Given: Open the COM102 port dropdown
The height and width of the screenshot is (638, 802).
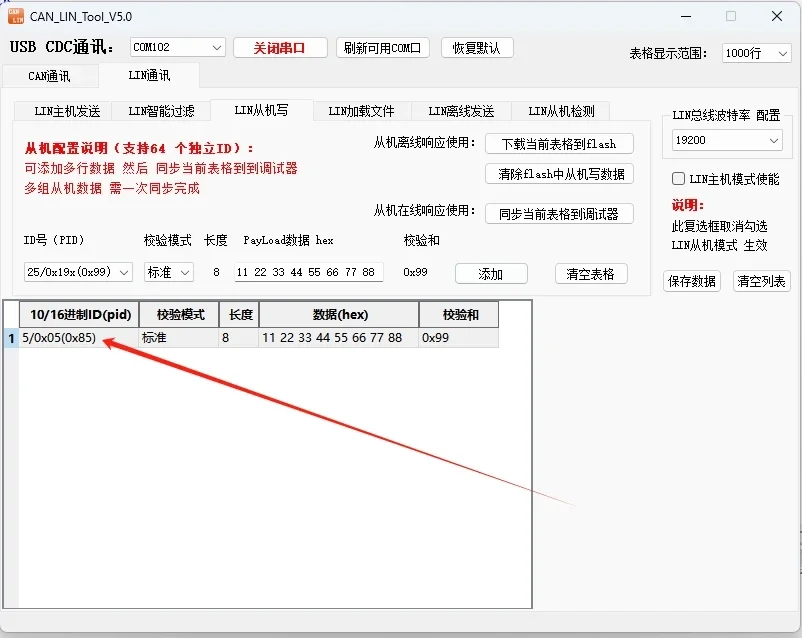Looking at the screenshot, I should click(x=177, y=47).
